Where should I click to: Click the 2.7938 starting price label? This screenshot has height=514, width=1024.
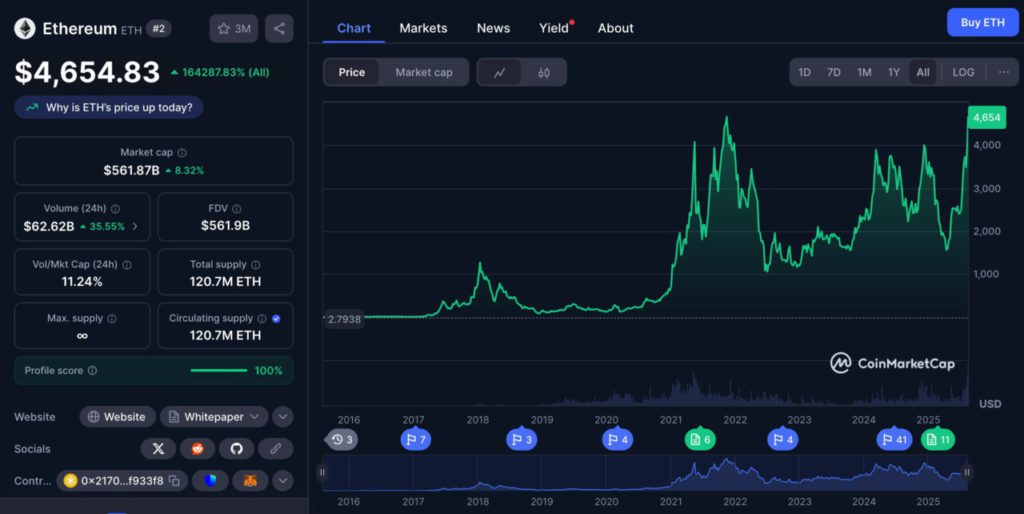(x=344, y=319)
